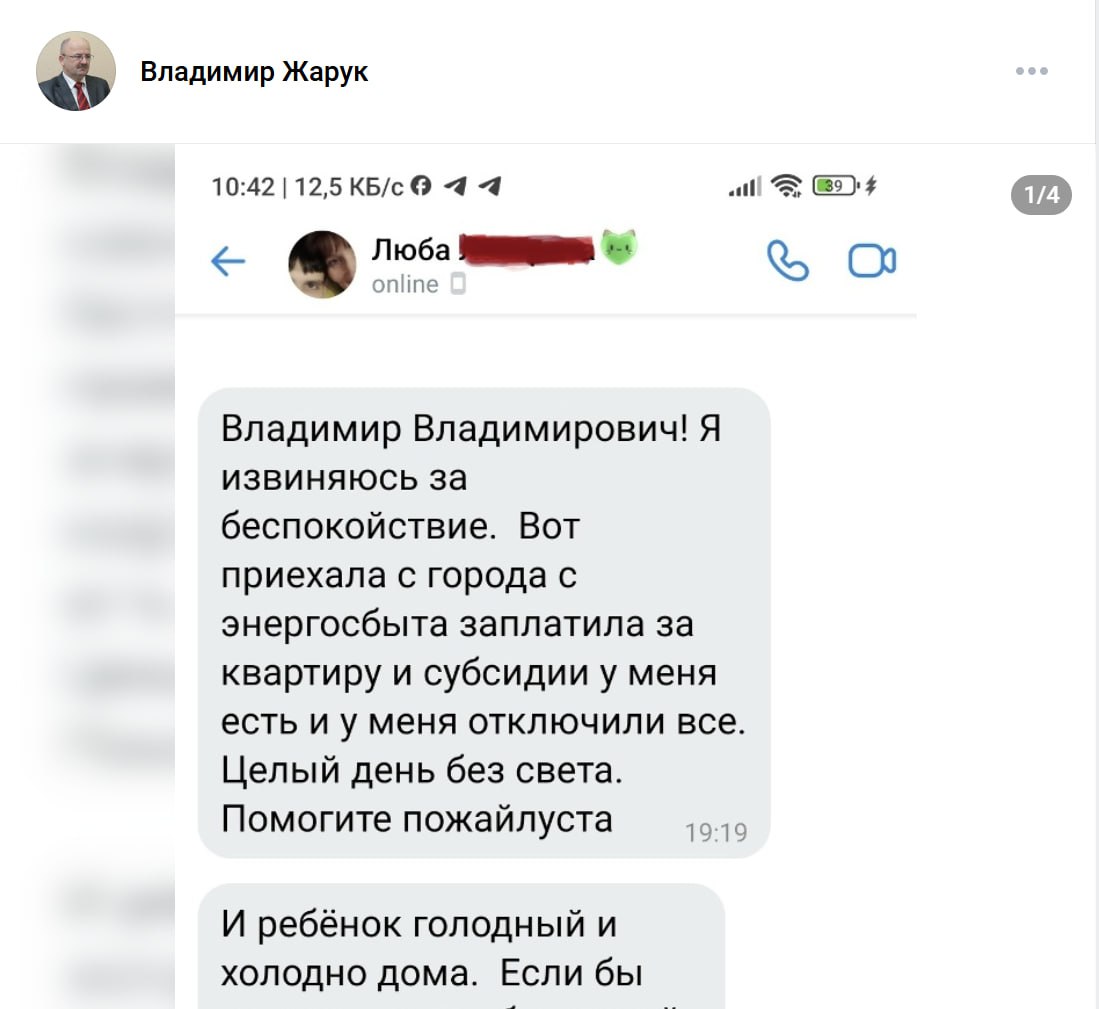Click the 19:19 message timestamp
The height and width of the screenshot is (1009, 1099).
[x=716, y=832]
